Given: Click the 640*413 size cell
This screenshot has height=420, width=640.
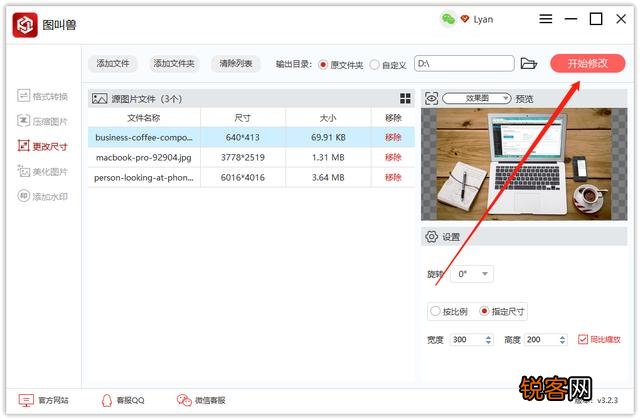Looking at the screenshot, I should [x=242, y=138].
